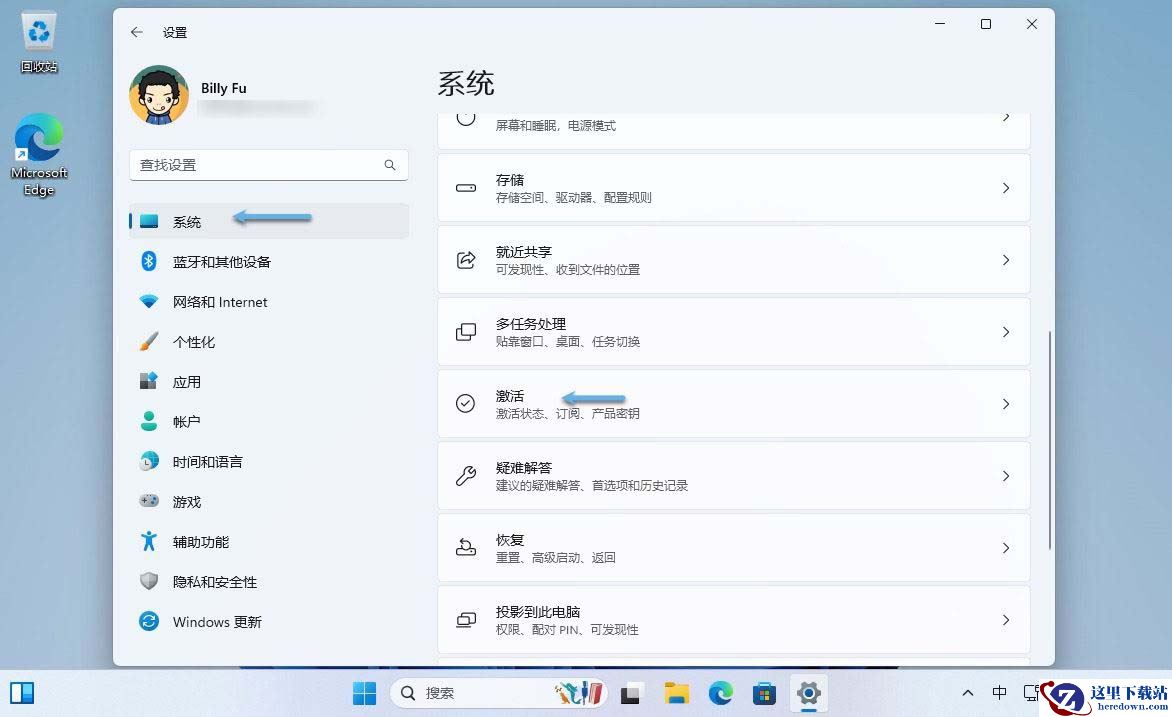Viewport: 1172px width, 717px height.
Task: Expand 疑难解答 via its chevron arrow
Action: [x=1006, y=476]
